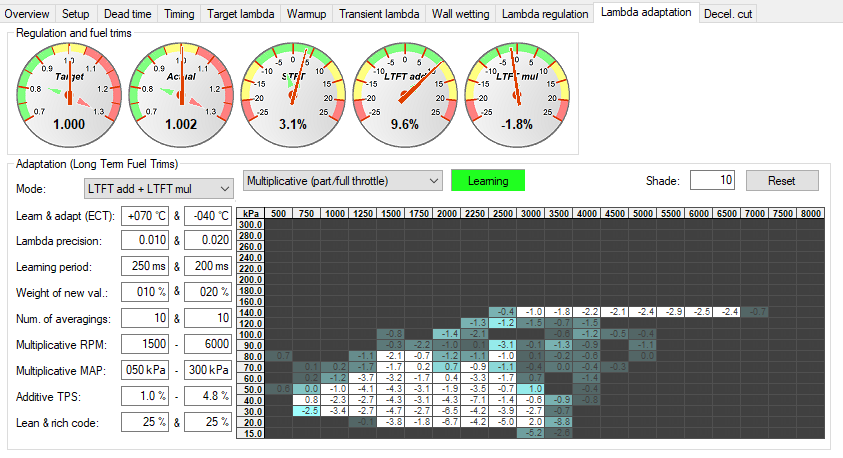
Task: Select cell -7.1 in 40.0 kPa row
Action: [x=475, y=400]
